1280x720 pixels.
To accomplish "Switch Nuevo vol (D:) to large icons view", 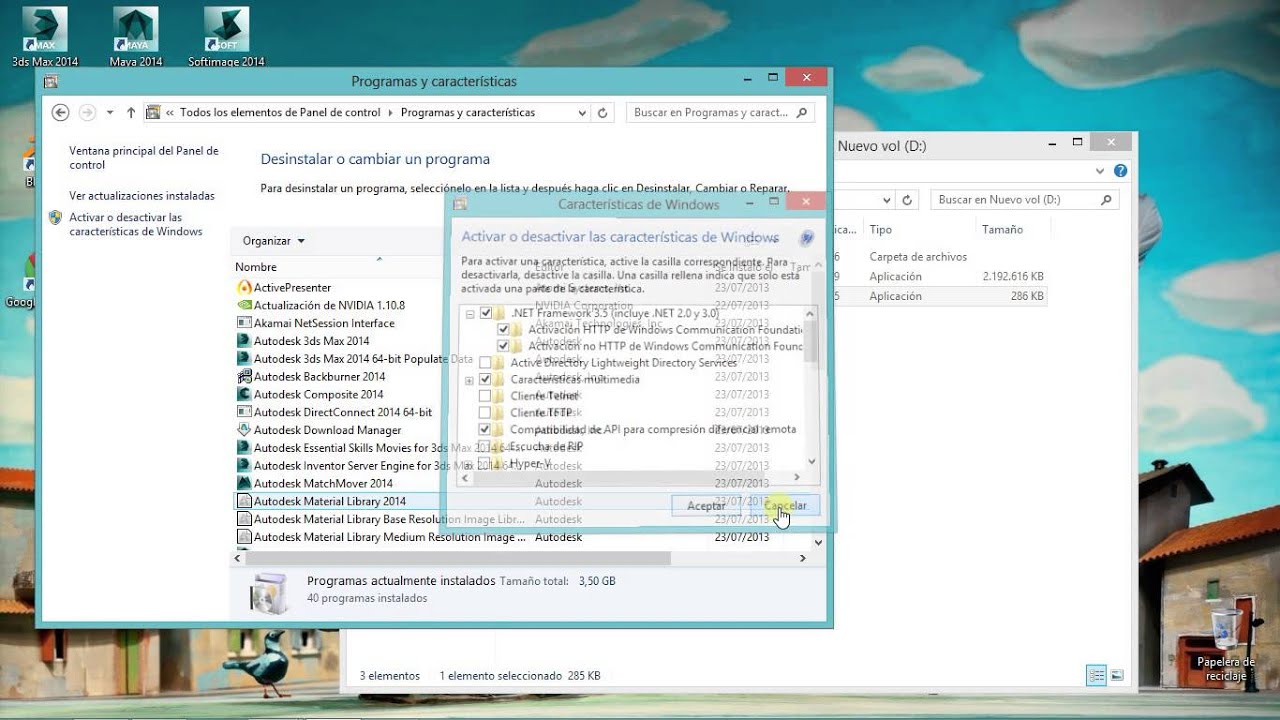I will click(x=1117, y=675).
